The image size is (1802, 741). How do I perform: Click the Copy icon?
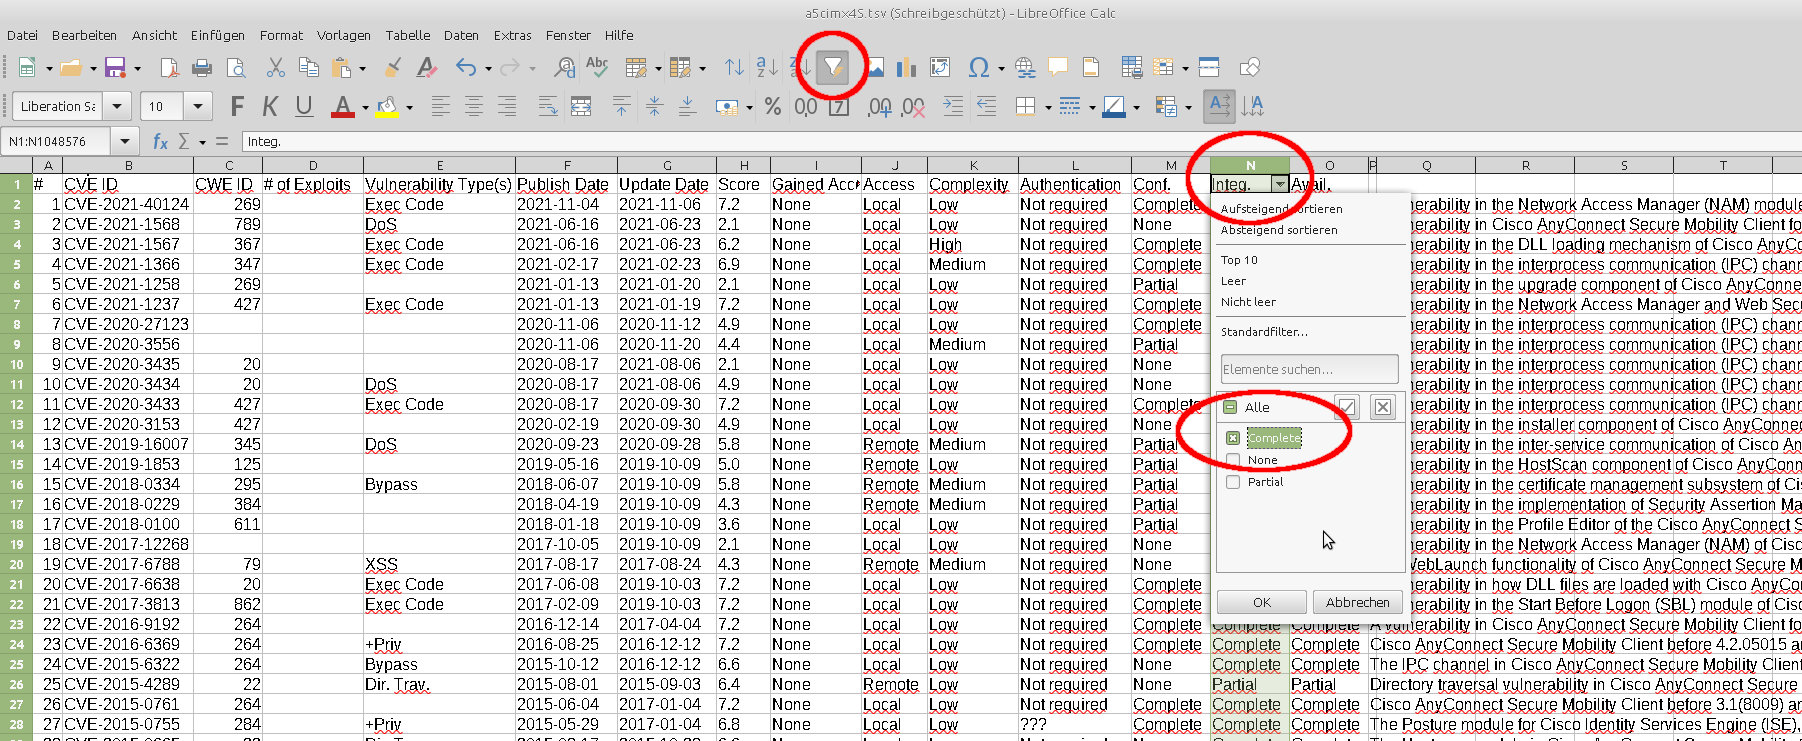[309, 67]
